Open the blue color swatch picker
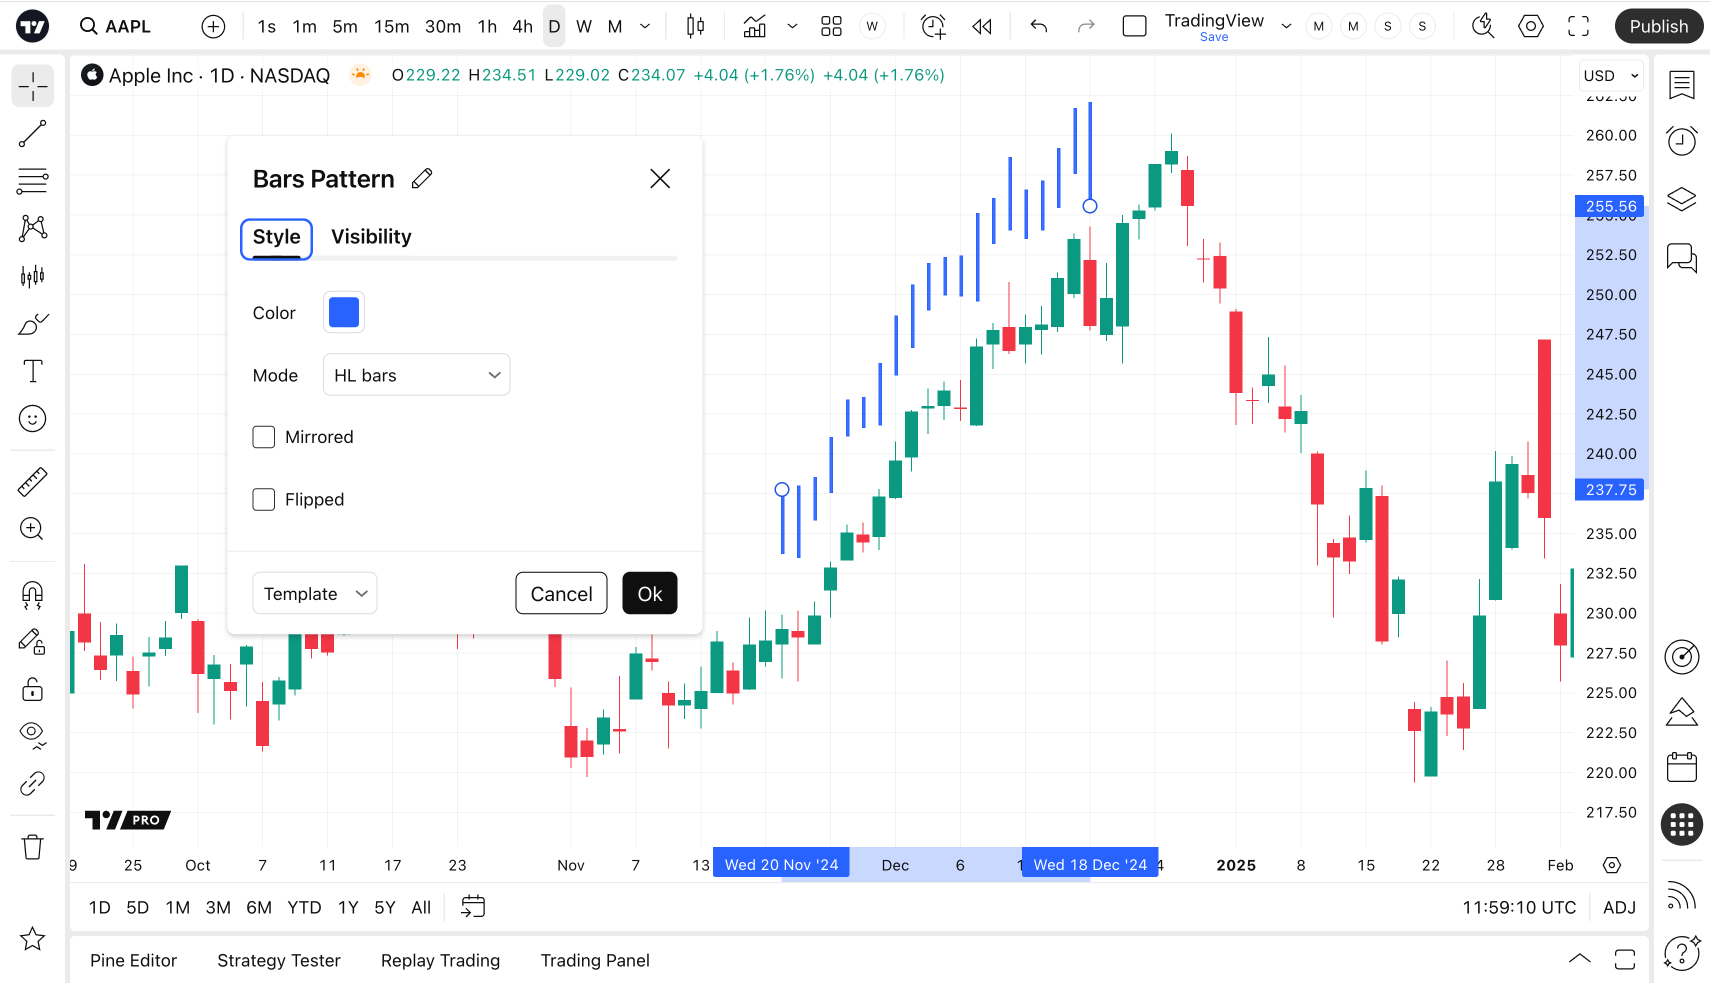This screenshot has width=1711, height=983. (x=344, y=312)
